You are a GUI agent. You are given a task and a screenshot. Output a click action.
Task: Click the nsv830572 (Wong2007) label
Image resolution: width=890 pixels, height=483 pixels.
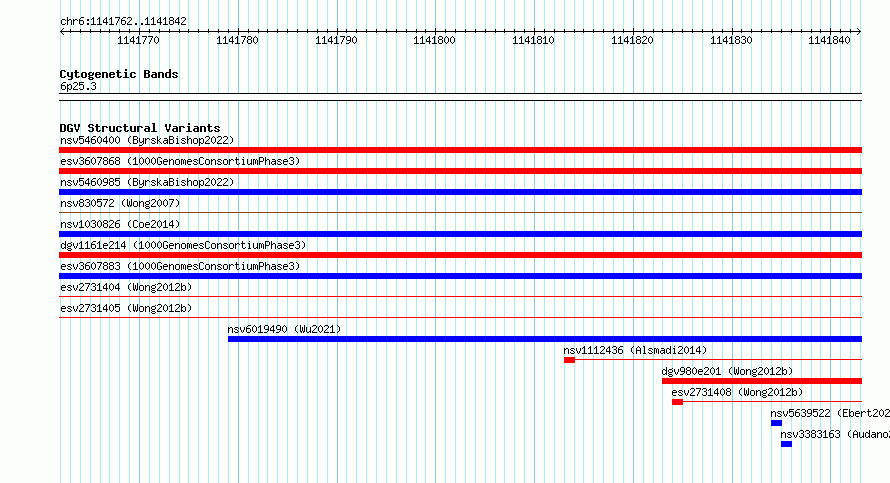[x=120, y=203]
